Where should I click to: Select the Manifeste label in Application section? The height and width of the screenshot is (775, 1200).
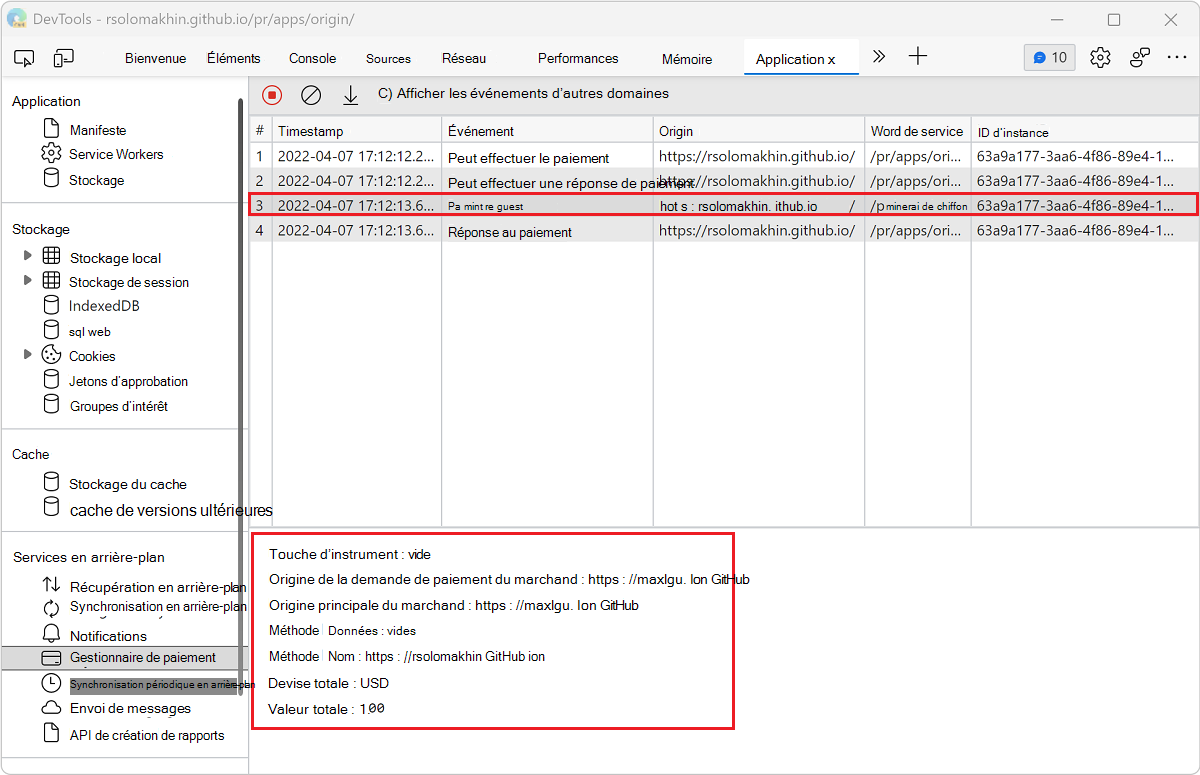click(x=98, y=130)
